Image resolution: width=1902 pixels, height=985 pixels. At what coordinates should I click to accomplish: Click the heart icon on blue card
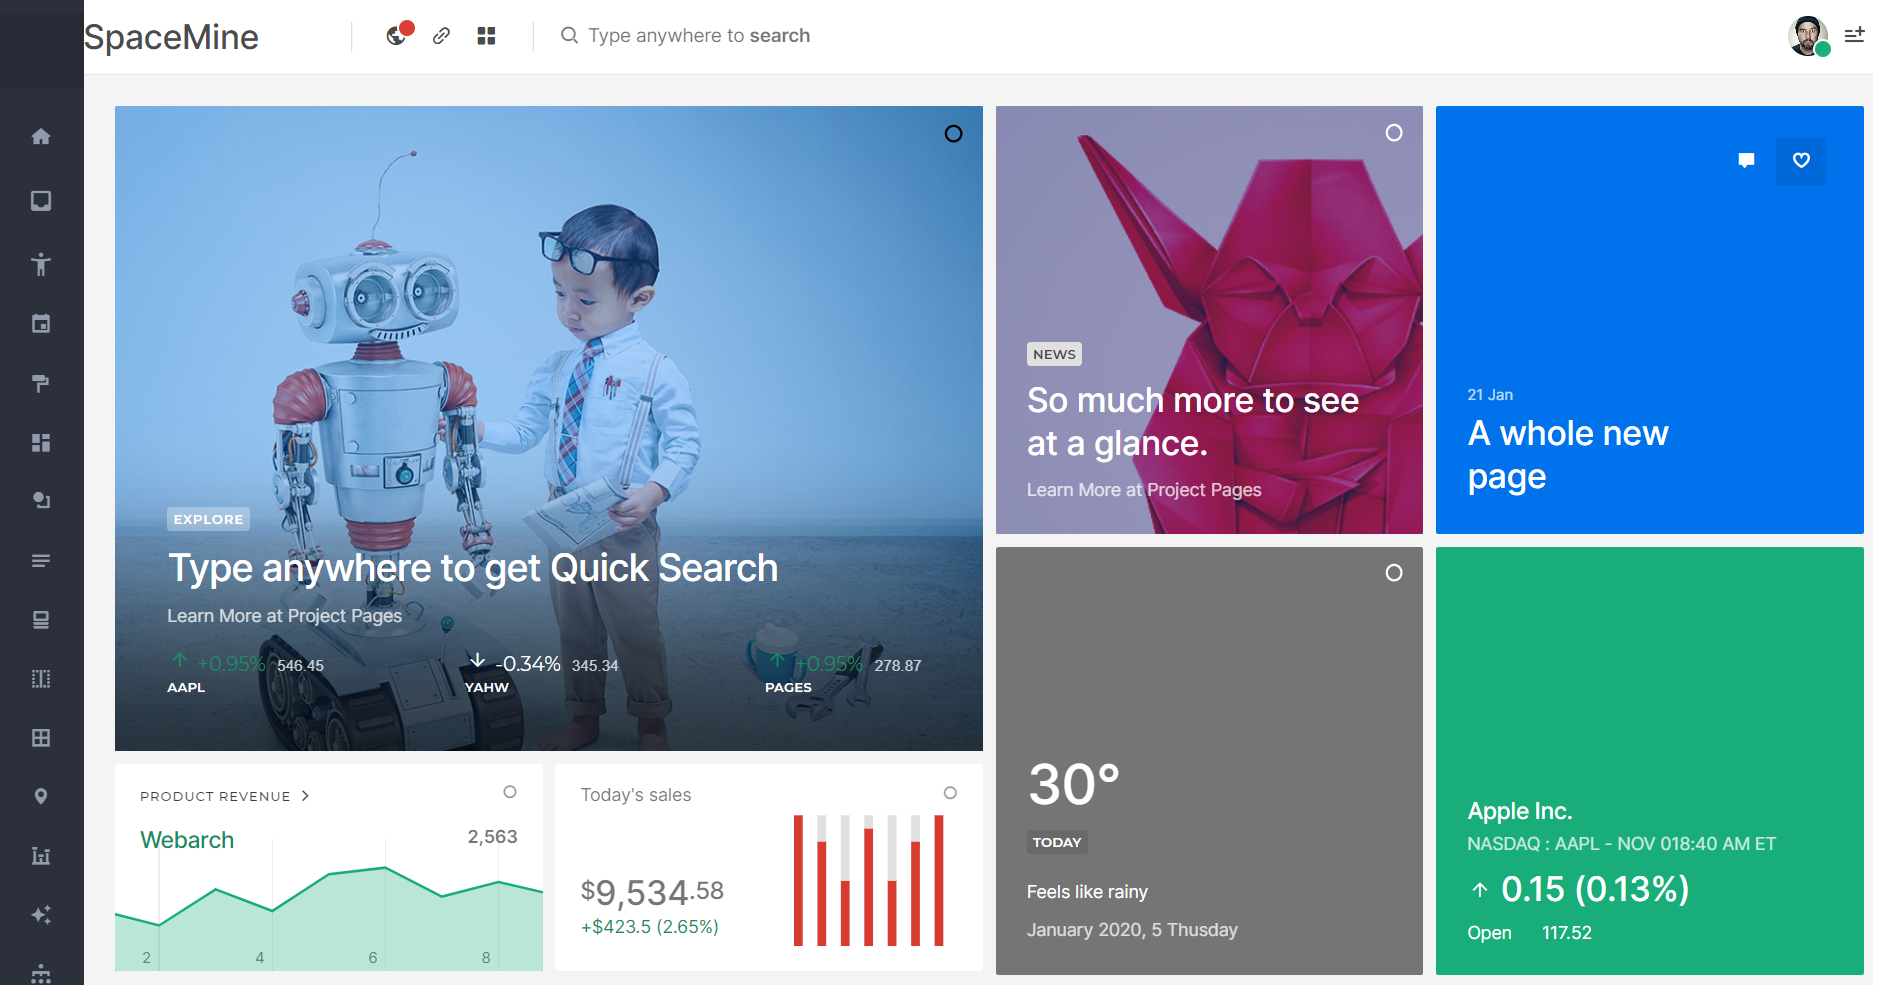pos(1801,160)
